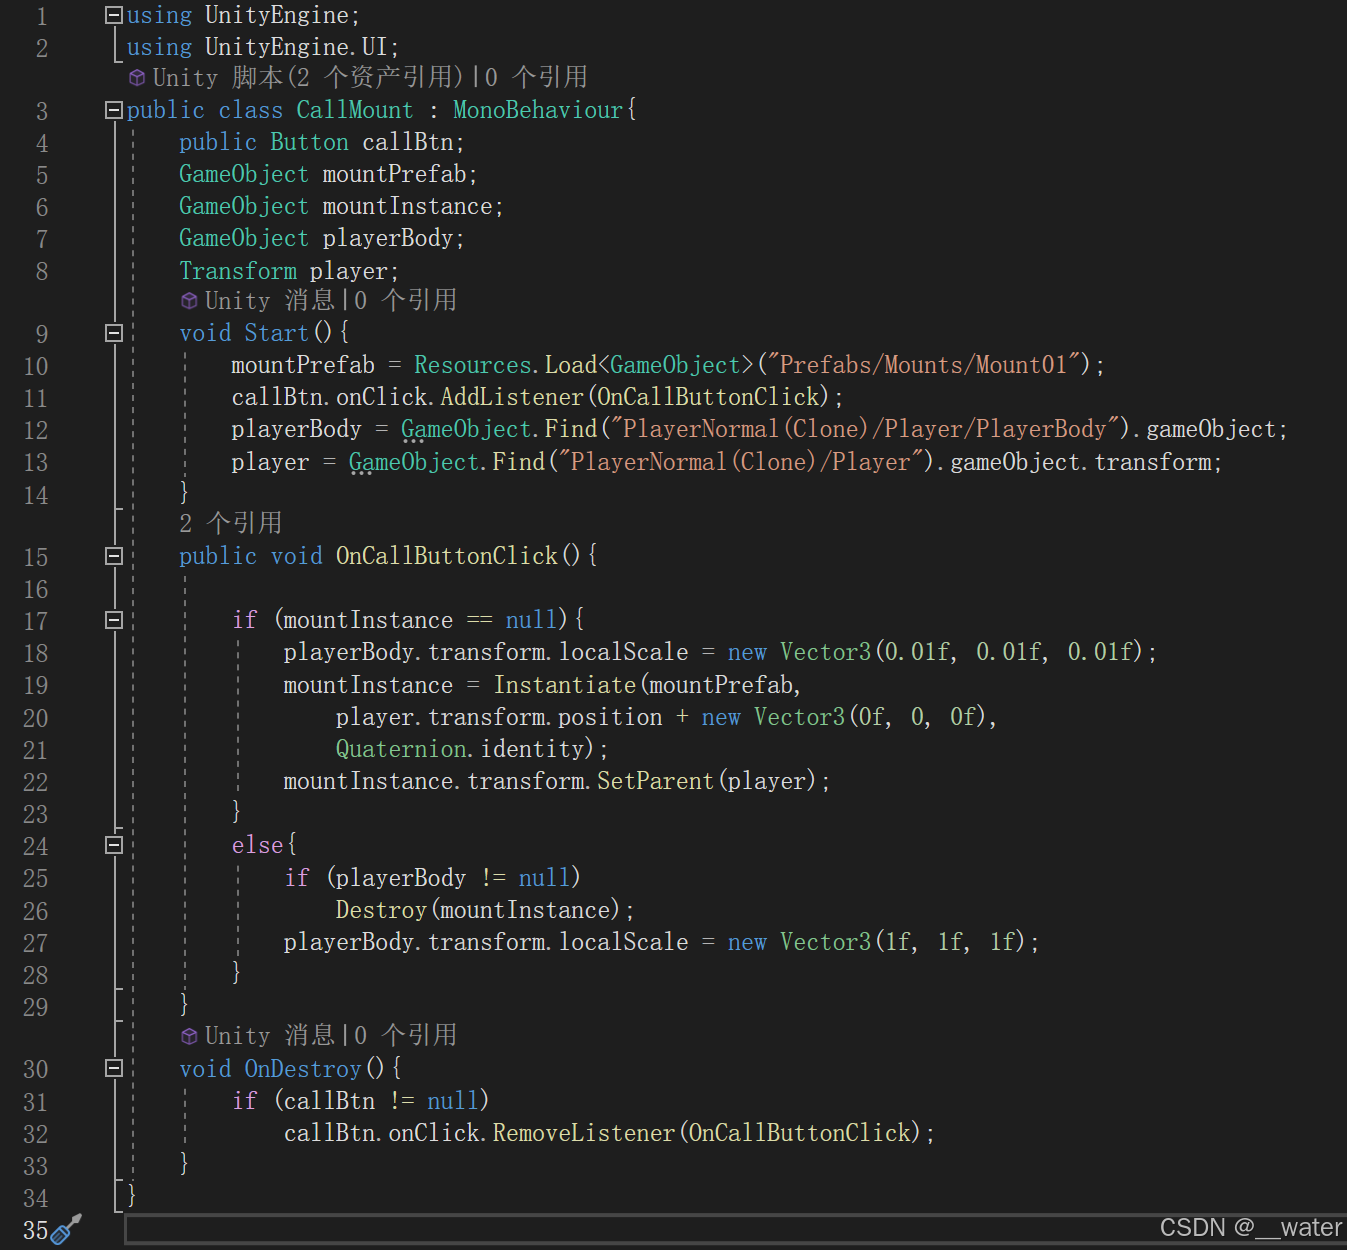The height and width of the screenshot is (1250, 1347).
Task: Open the screwdriver quick actions icon at line 35
Action: [x=66, y=1229]
